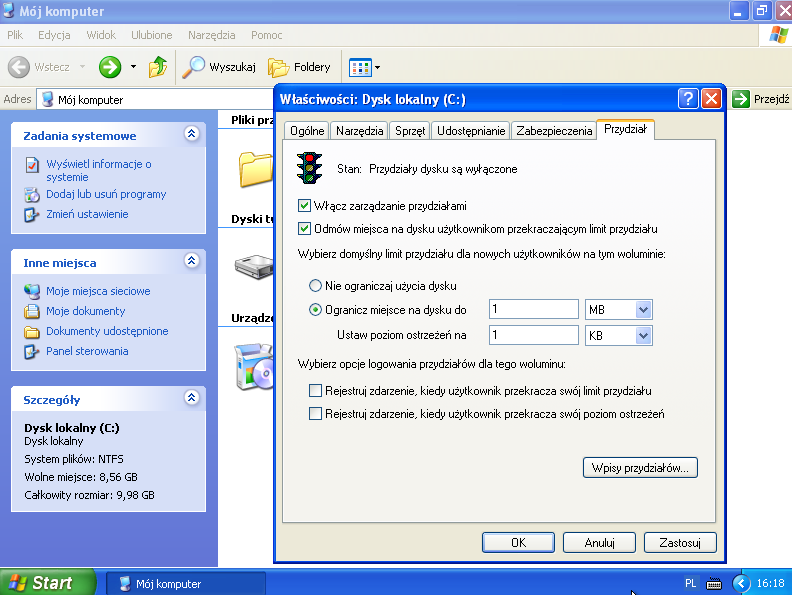
Task: Click the Up folder icon in toolbar
Action: point(158,67)
